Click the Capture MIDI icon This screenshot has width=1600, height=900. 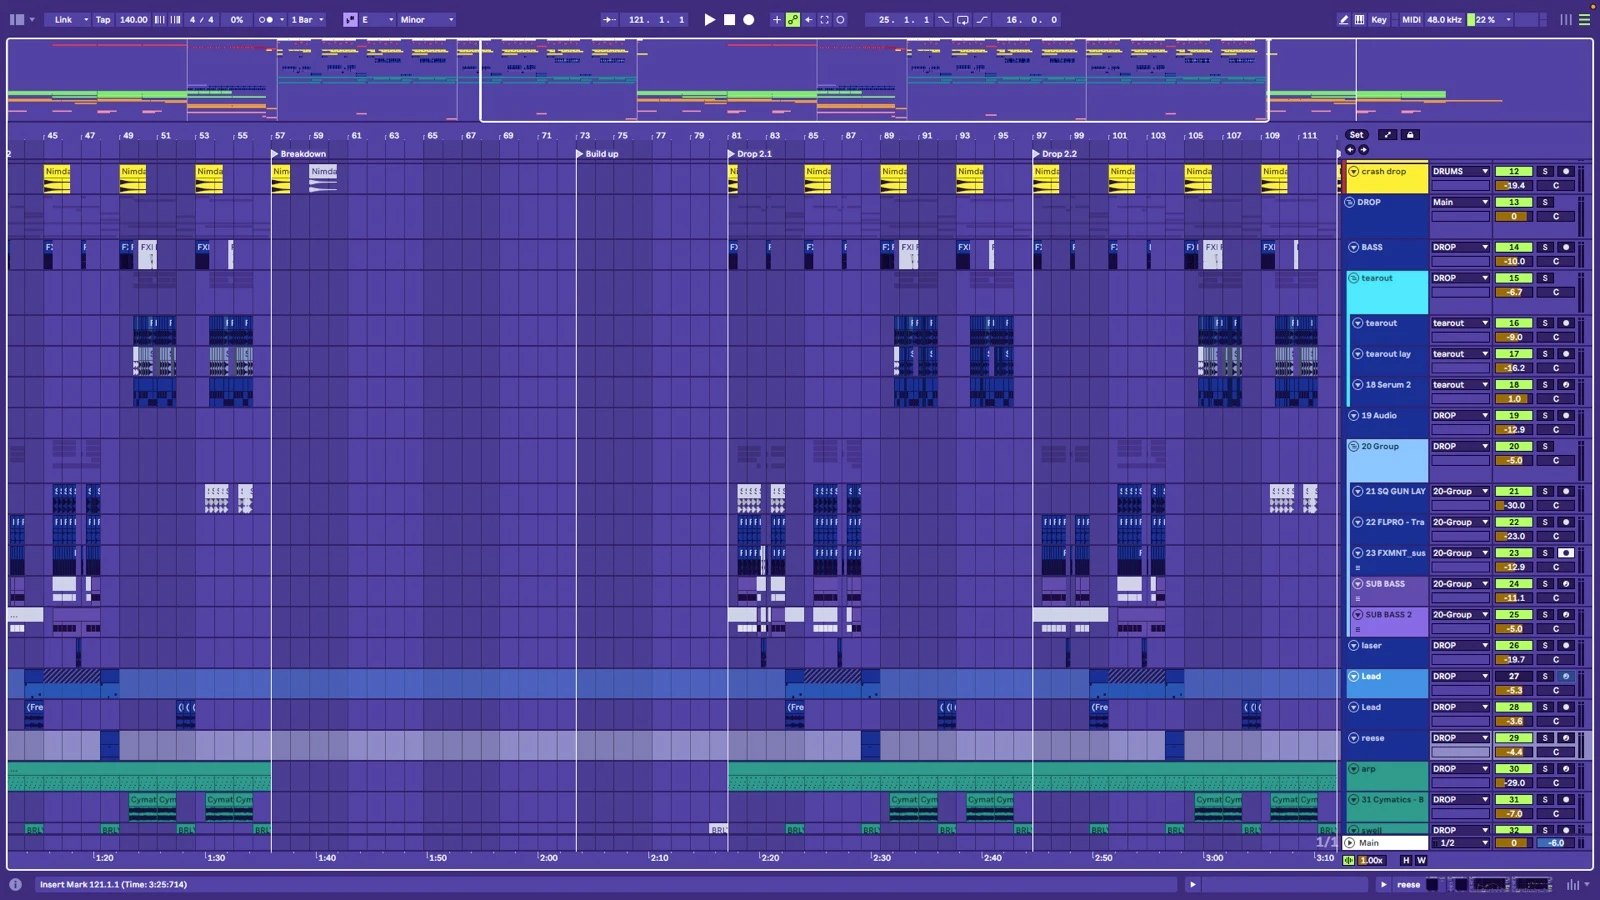tap(825, 19)
